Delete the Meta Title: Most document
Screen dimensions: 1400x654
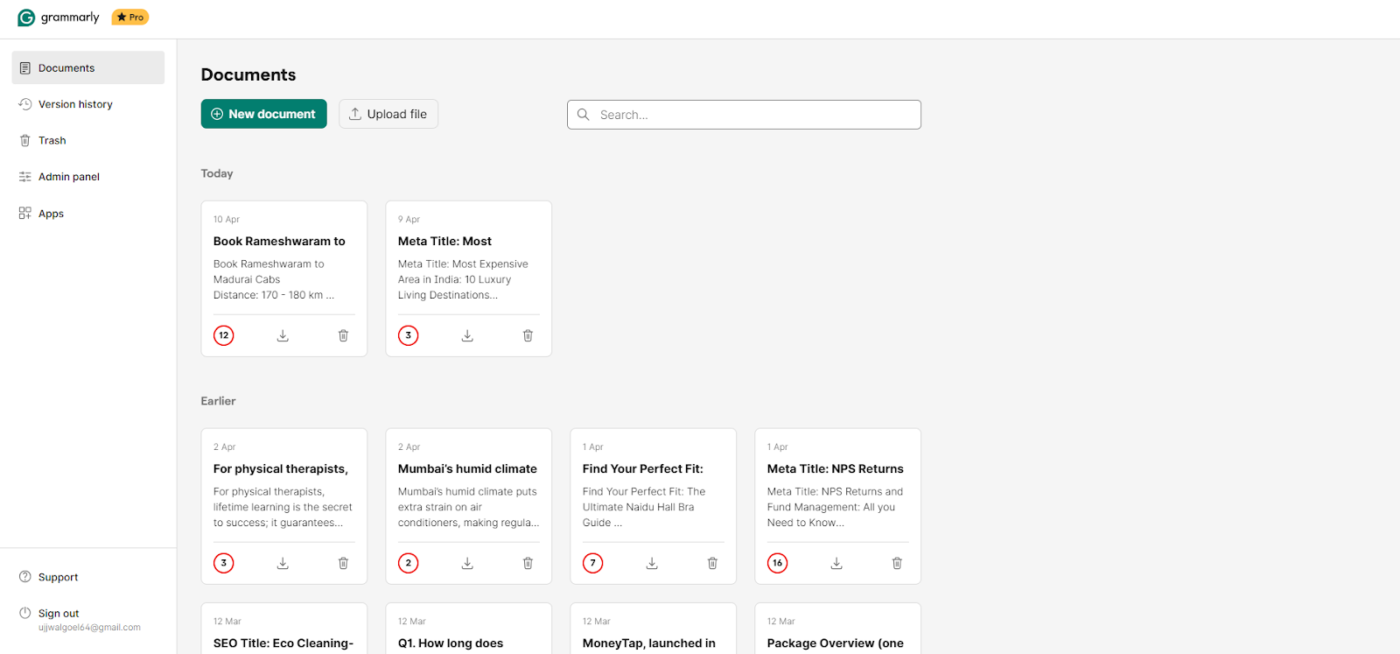tap(528, 336)
